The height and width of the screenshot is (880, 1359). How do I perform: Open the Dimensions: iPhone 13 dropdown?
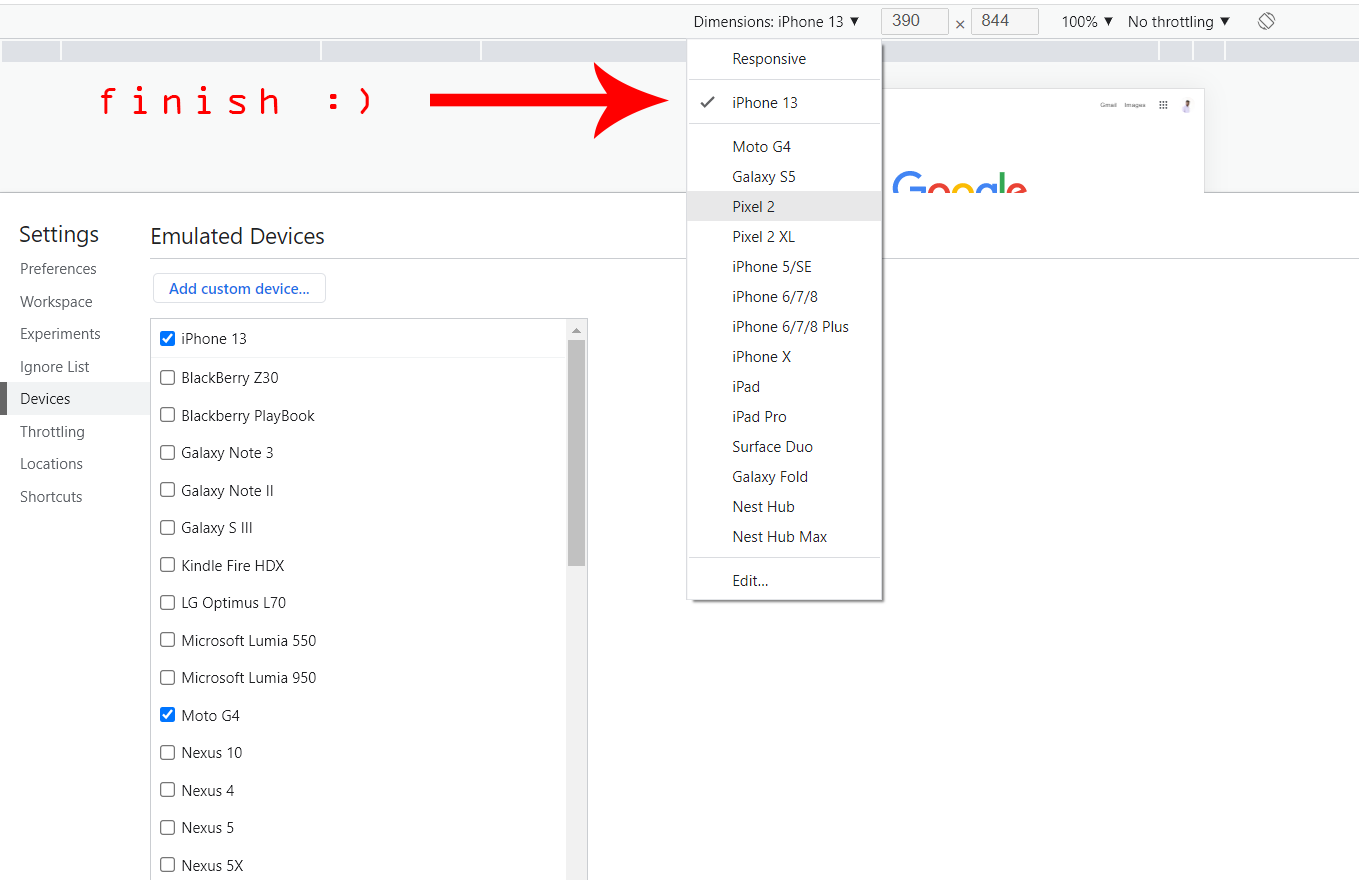[776, 21]
